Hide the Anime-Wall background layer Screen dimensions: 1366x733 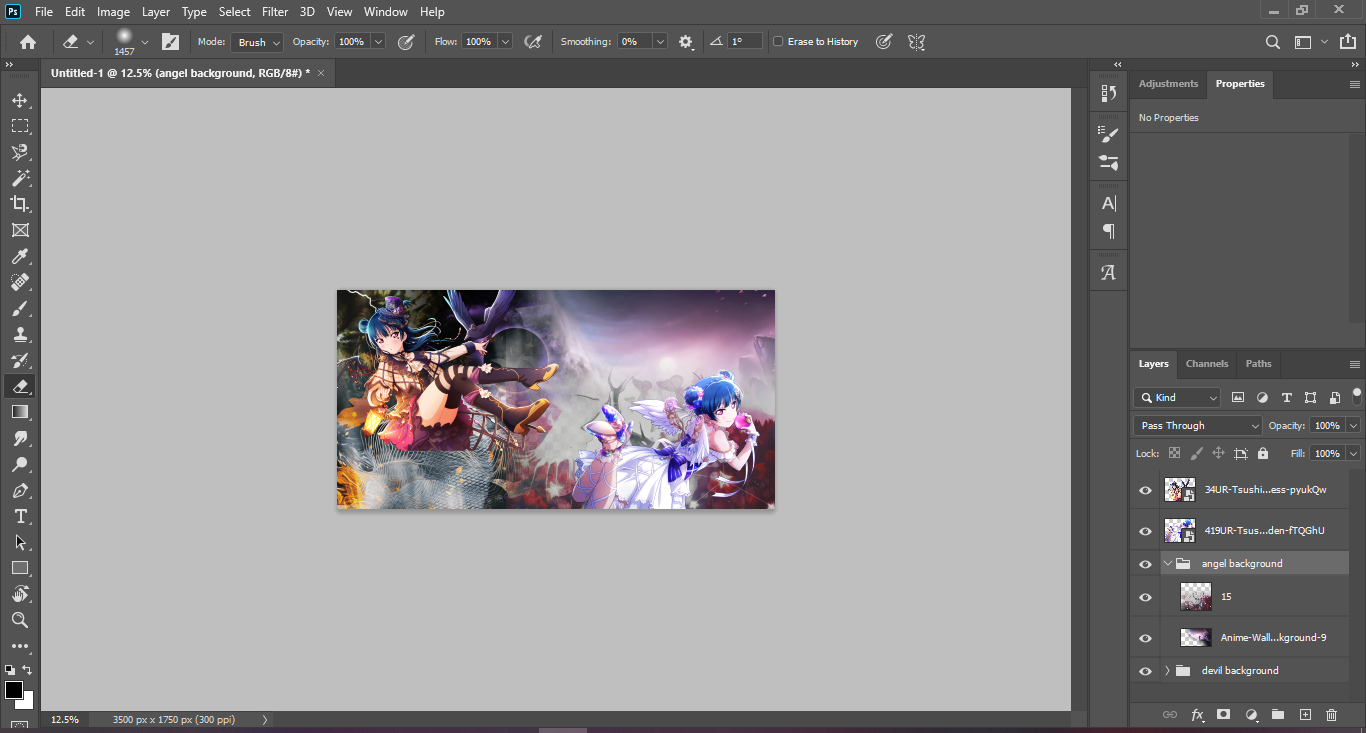[x=1145, y=637]
